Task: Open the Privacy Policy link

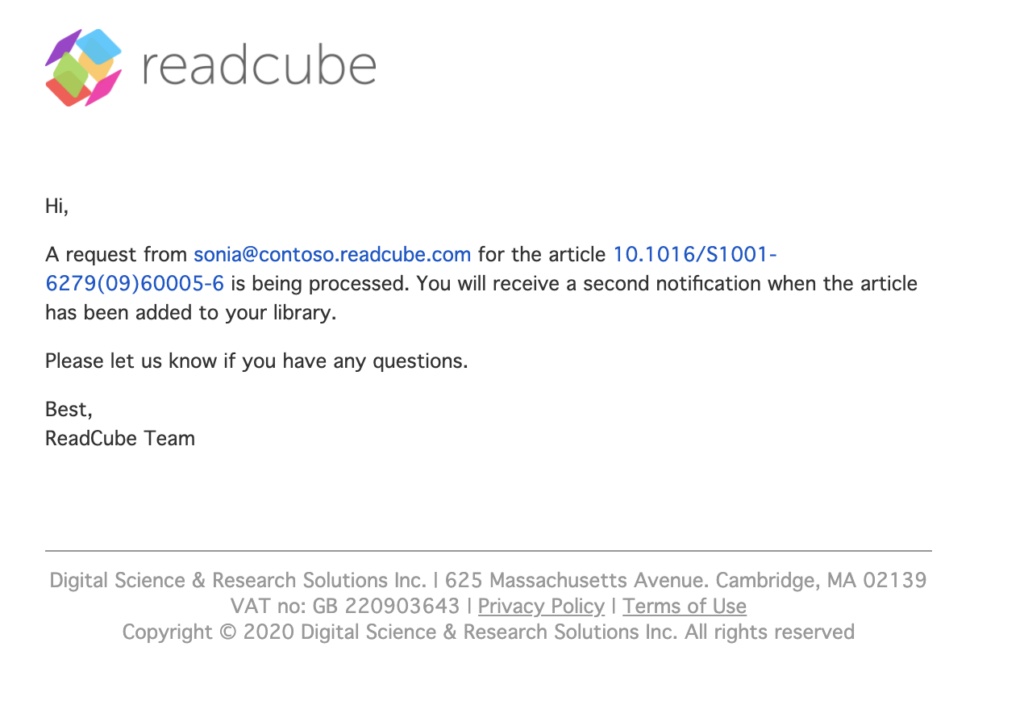Action: (x=541, y=606)
